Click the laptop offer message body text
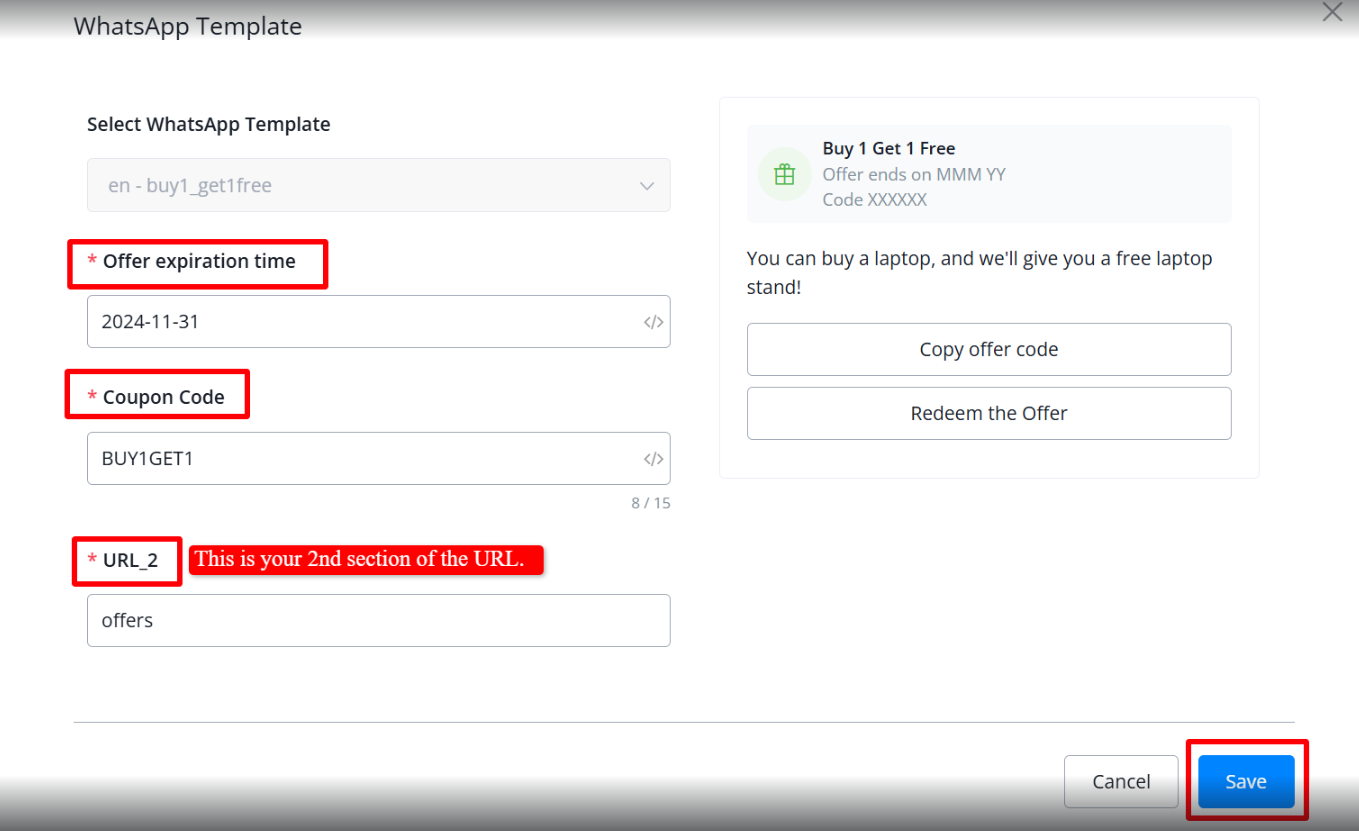Screen dimensions: 1359x831 click(978, 272)
